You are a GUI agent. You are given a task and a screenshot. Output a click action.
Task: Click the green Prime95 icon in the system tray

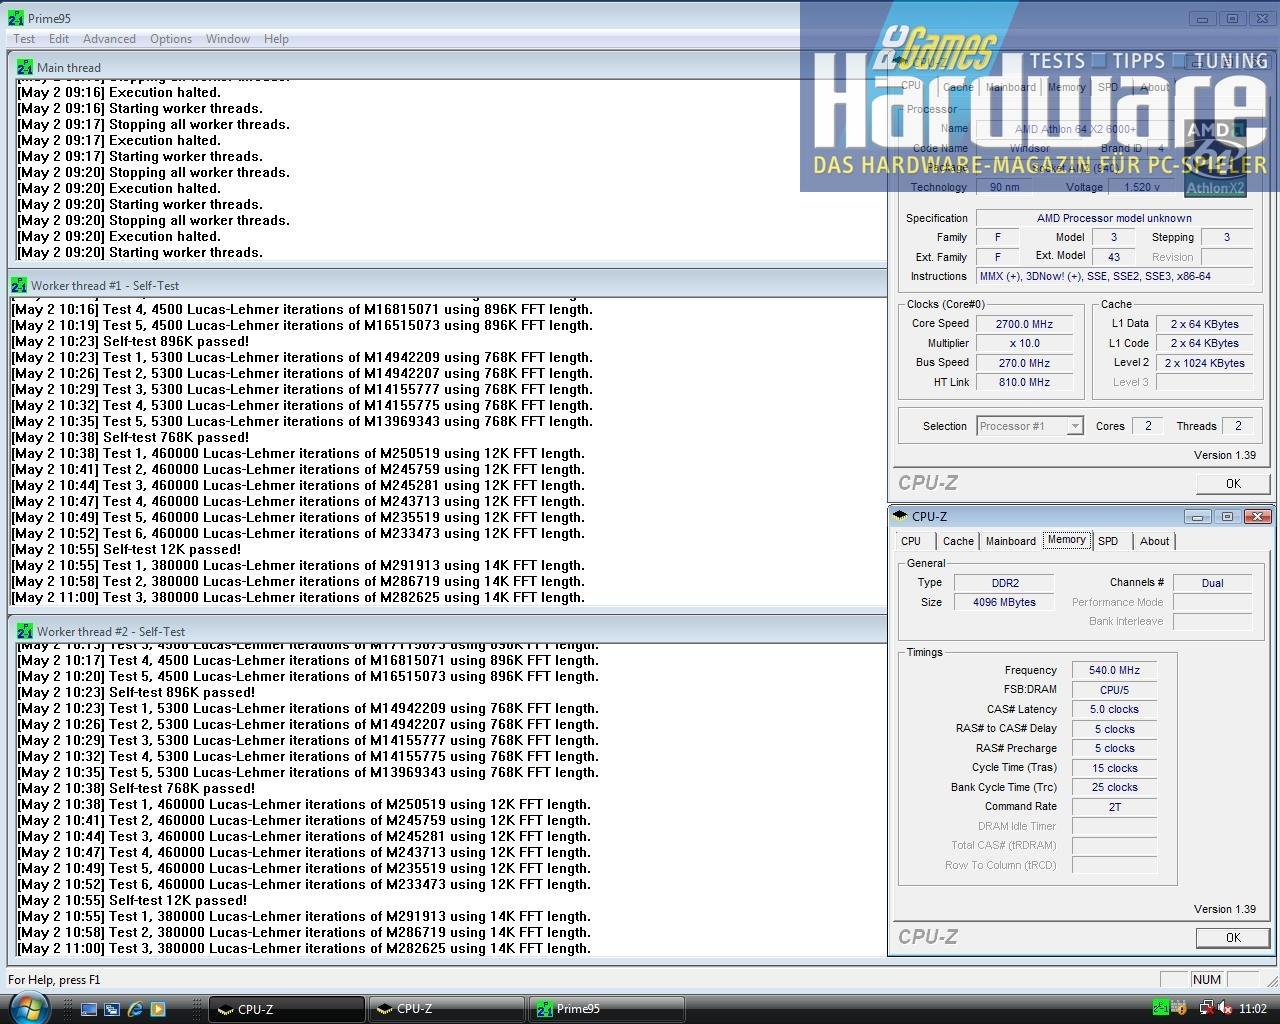tap(1160, 1008)
